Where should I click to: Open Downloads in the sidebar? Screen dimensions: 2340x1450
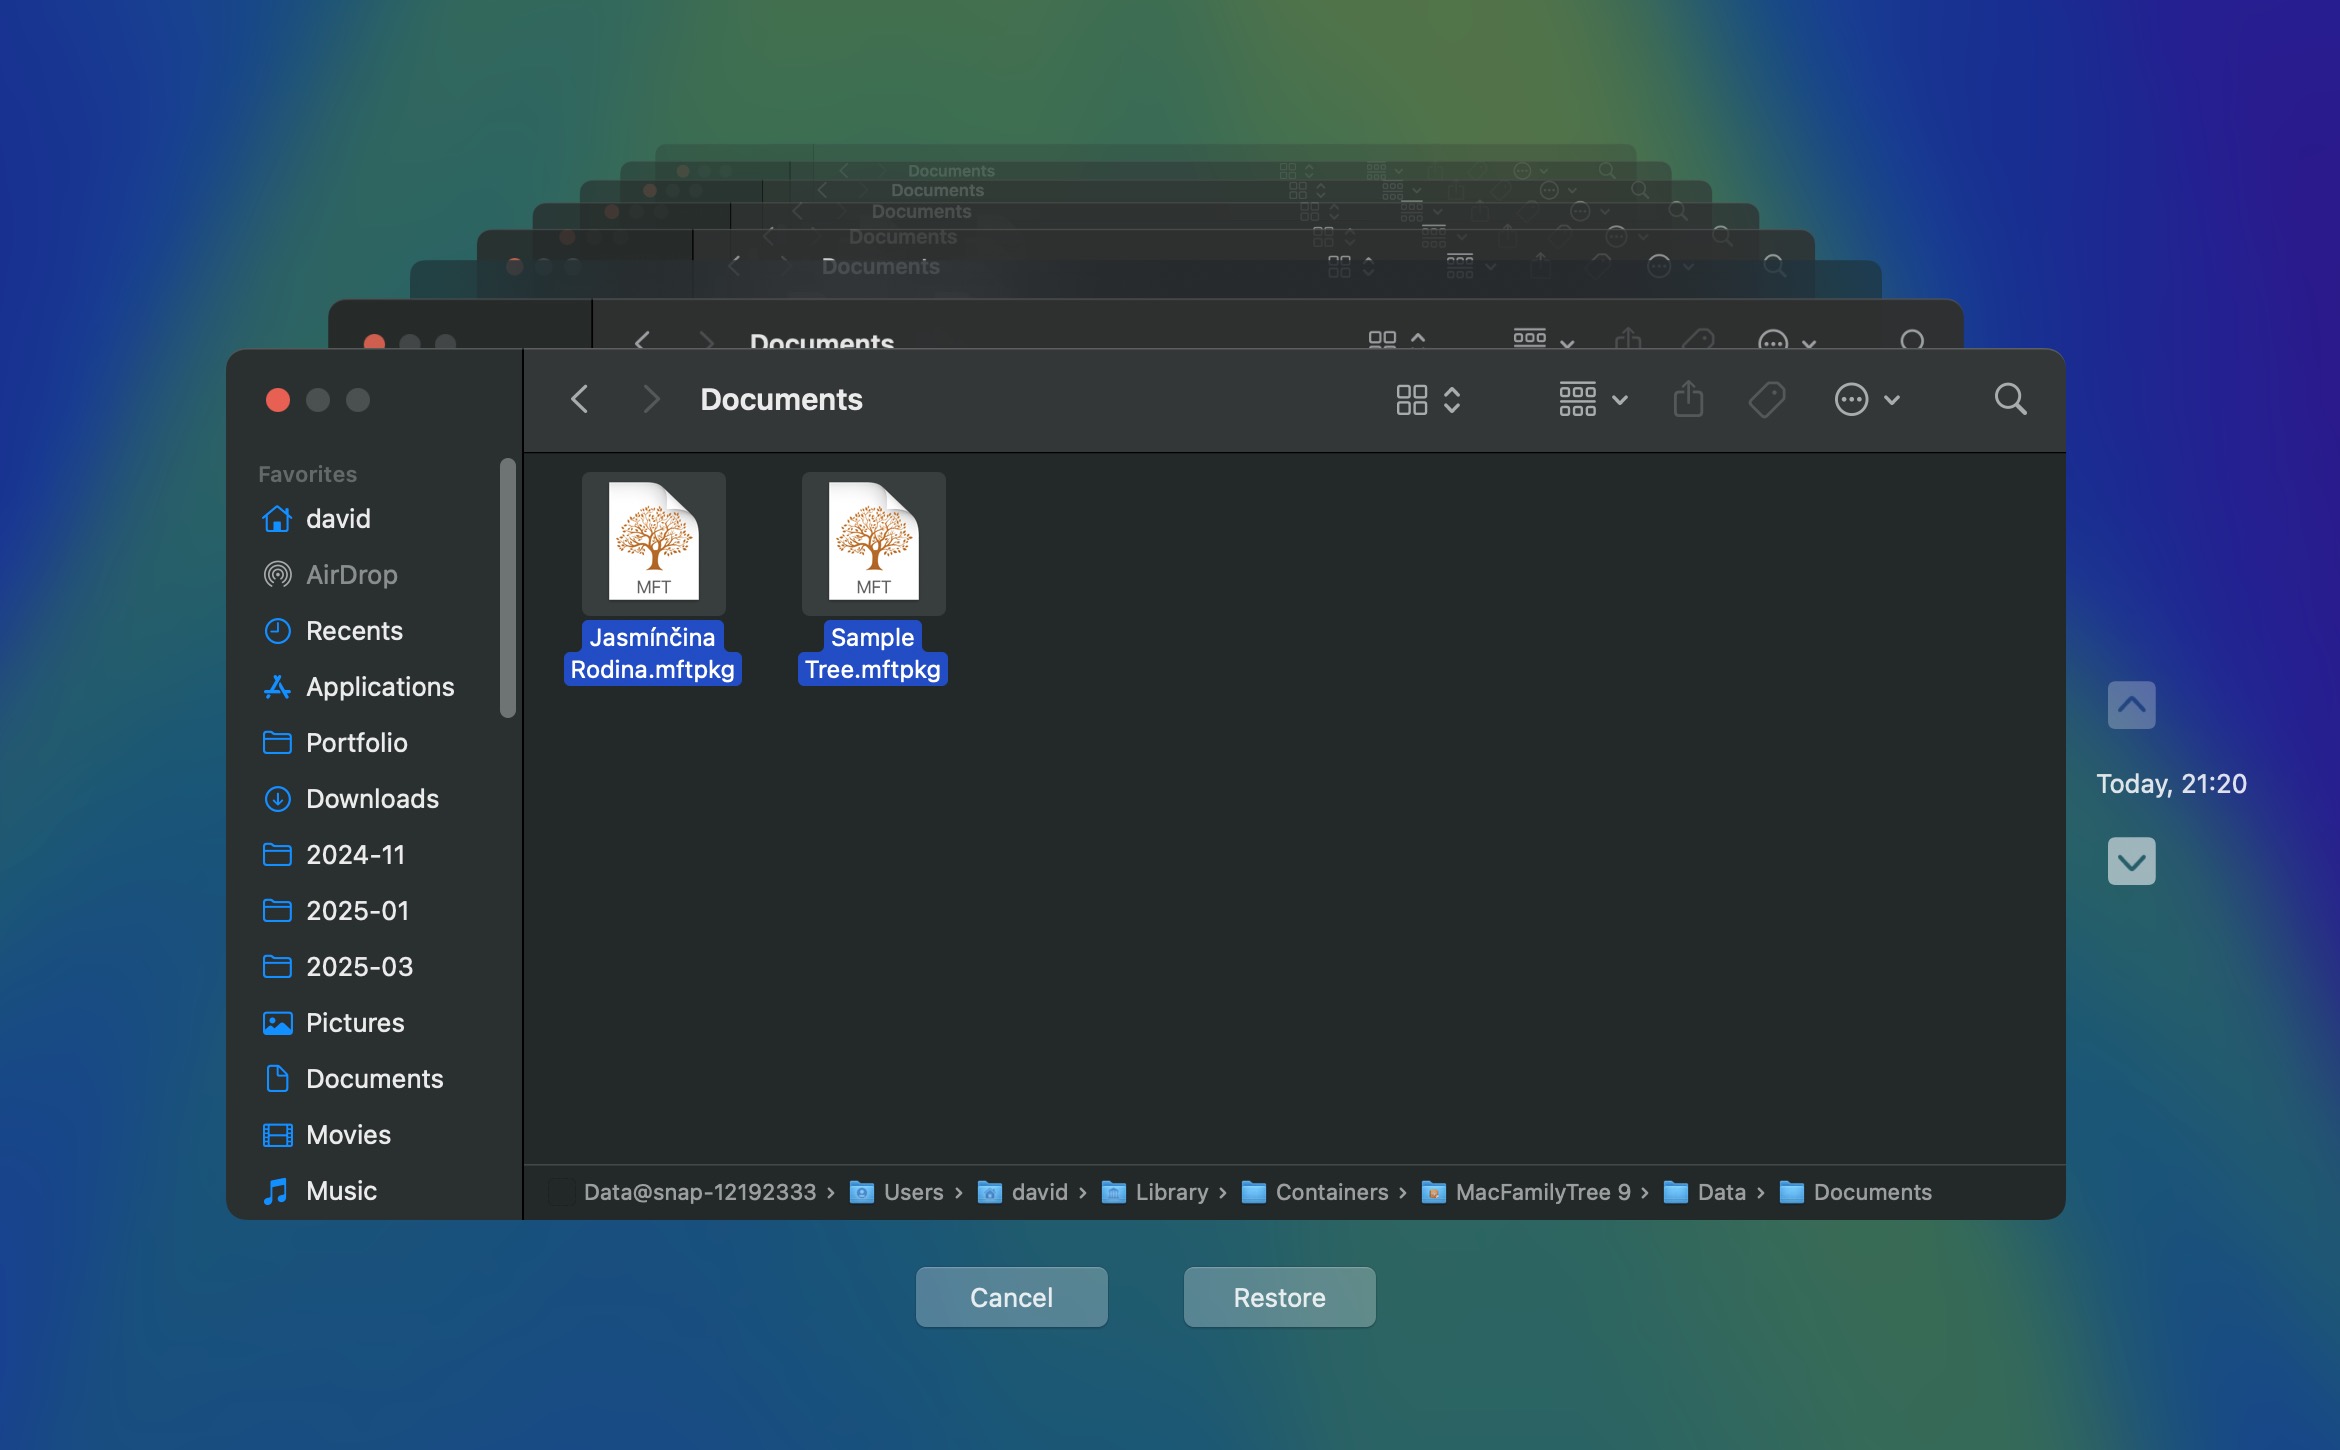372,799
